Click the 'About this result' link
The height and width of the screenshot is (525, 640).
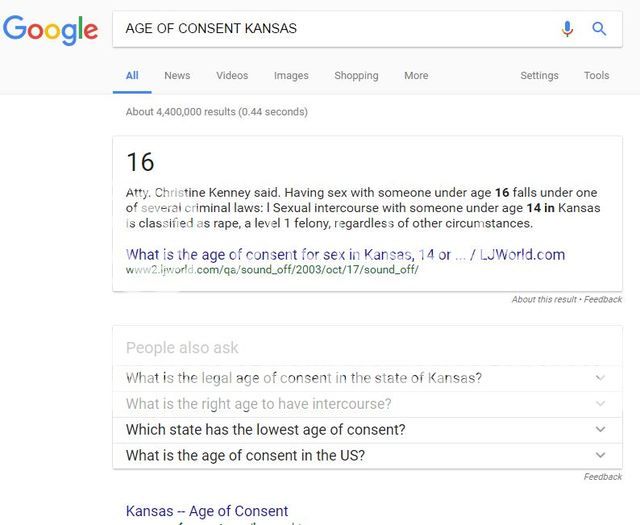544,299
